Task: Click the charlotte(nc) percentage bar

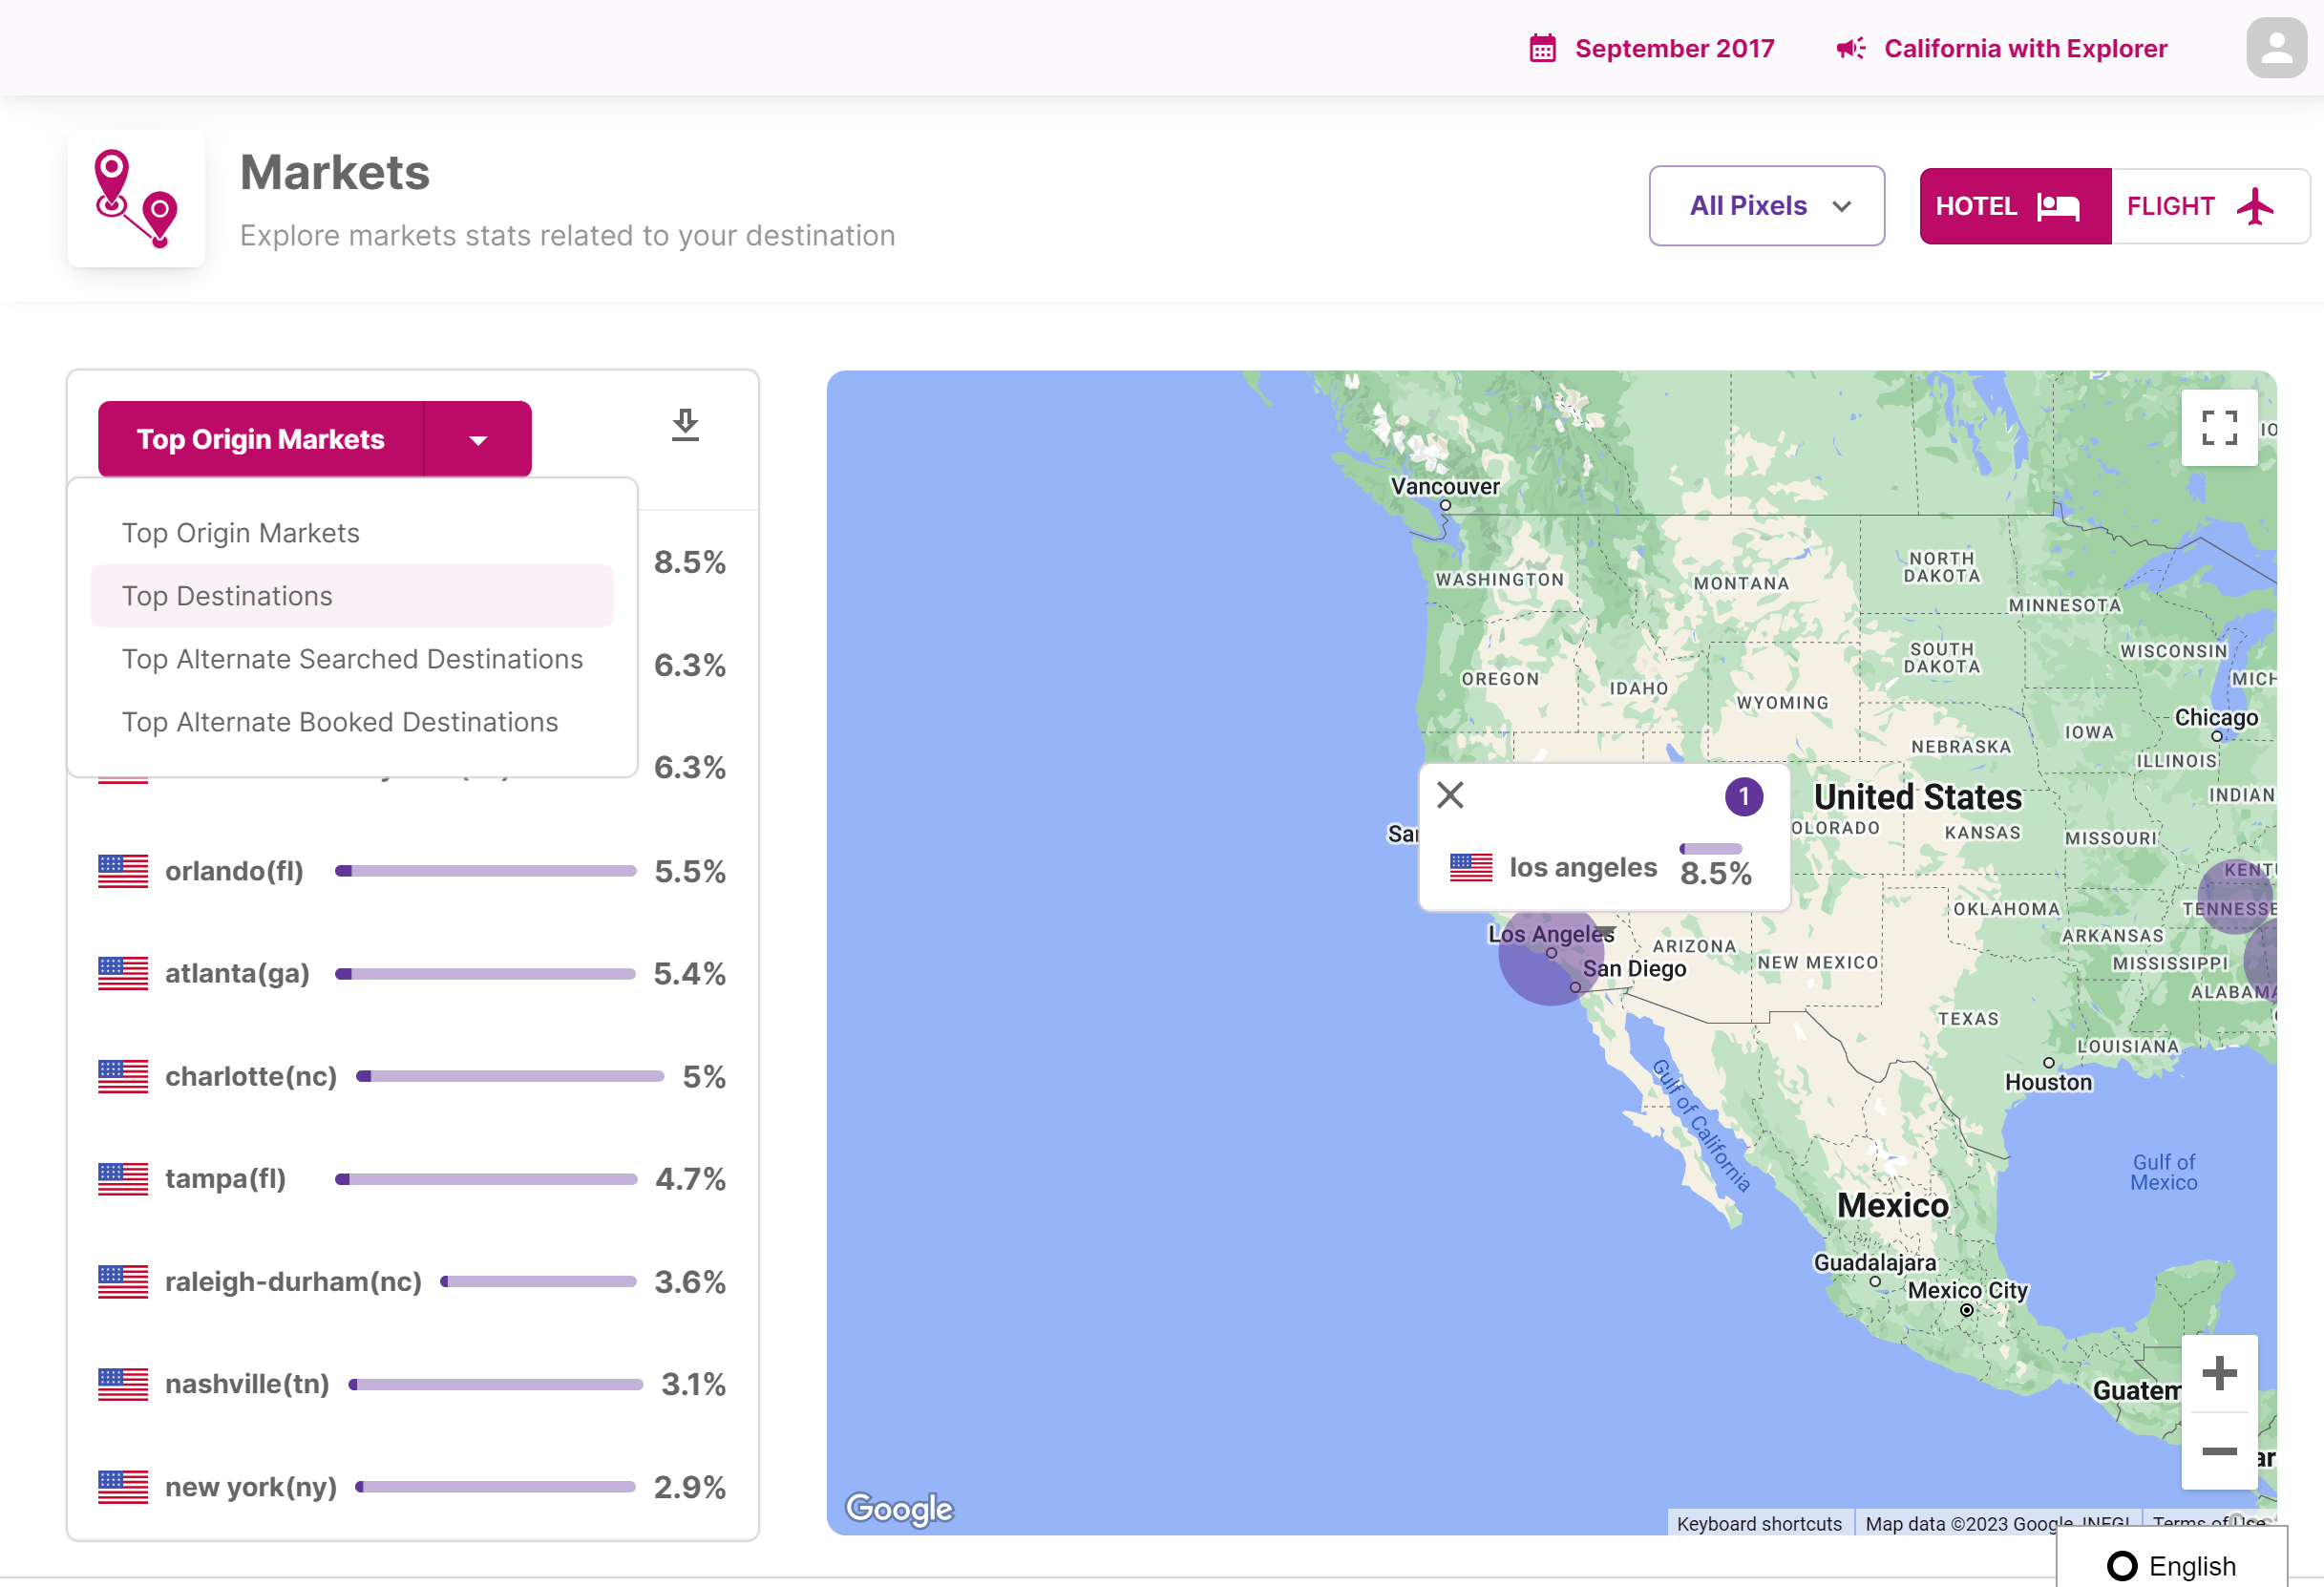Action: tap(510, 1076)
